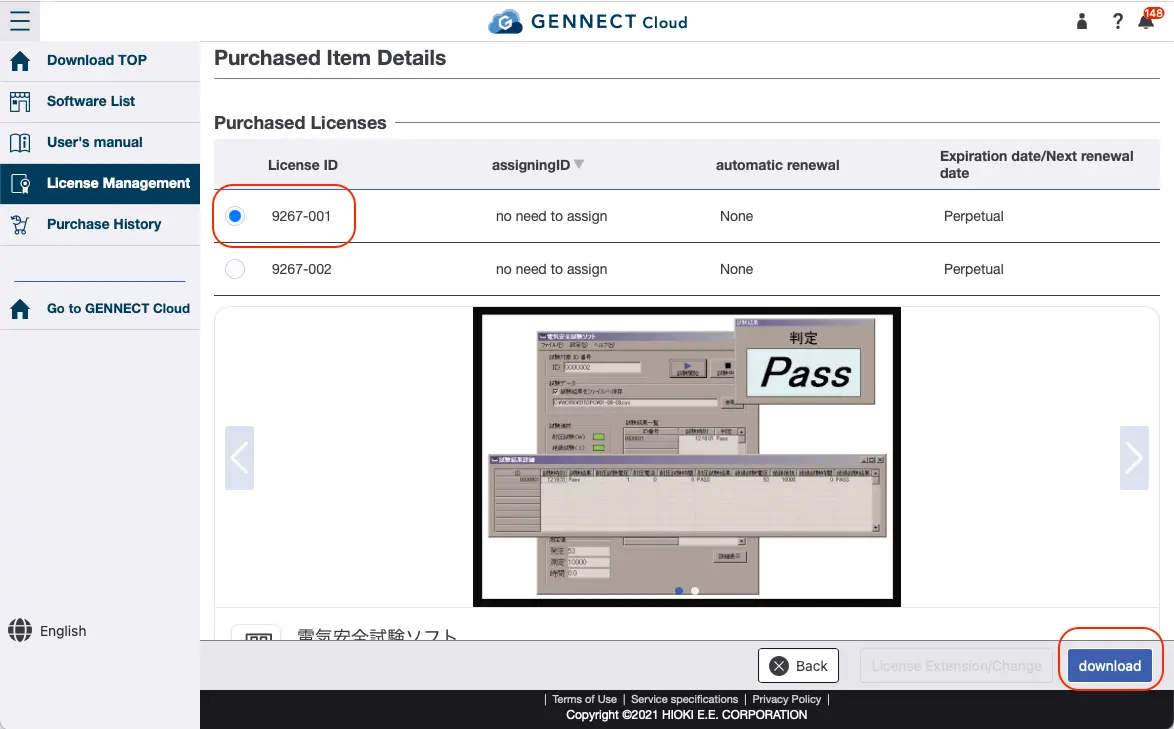Click 'Perpetual' in the 9267-002 row
The image size is (1174, 729).
(973, 269)
